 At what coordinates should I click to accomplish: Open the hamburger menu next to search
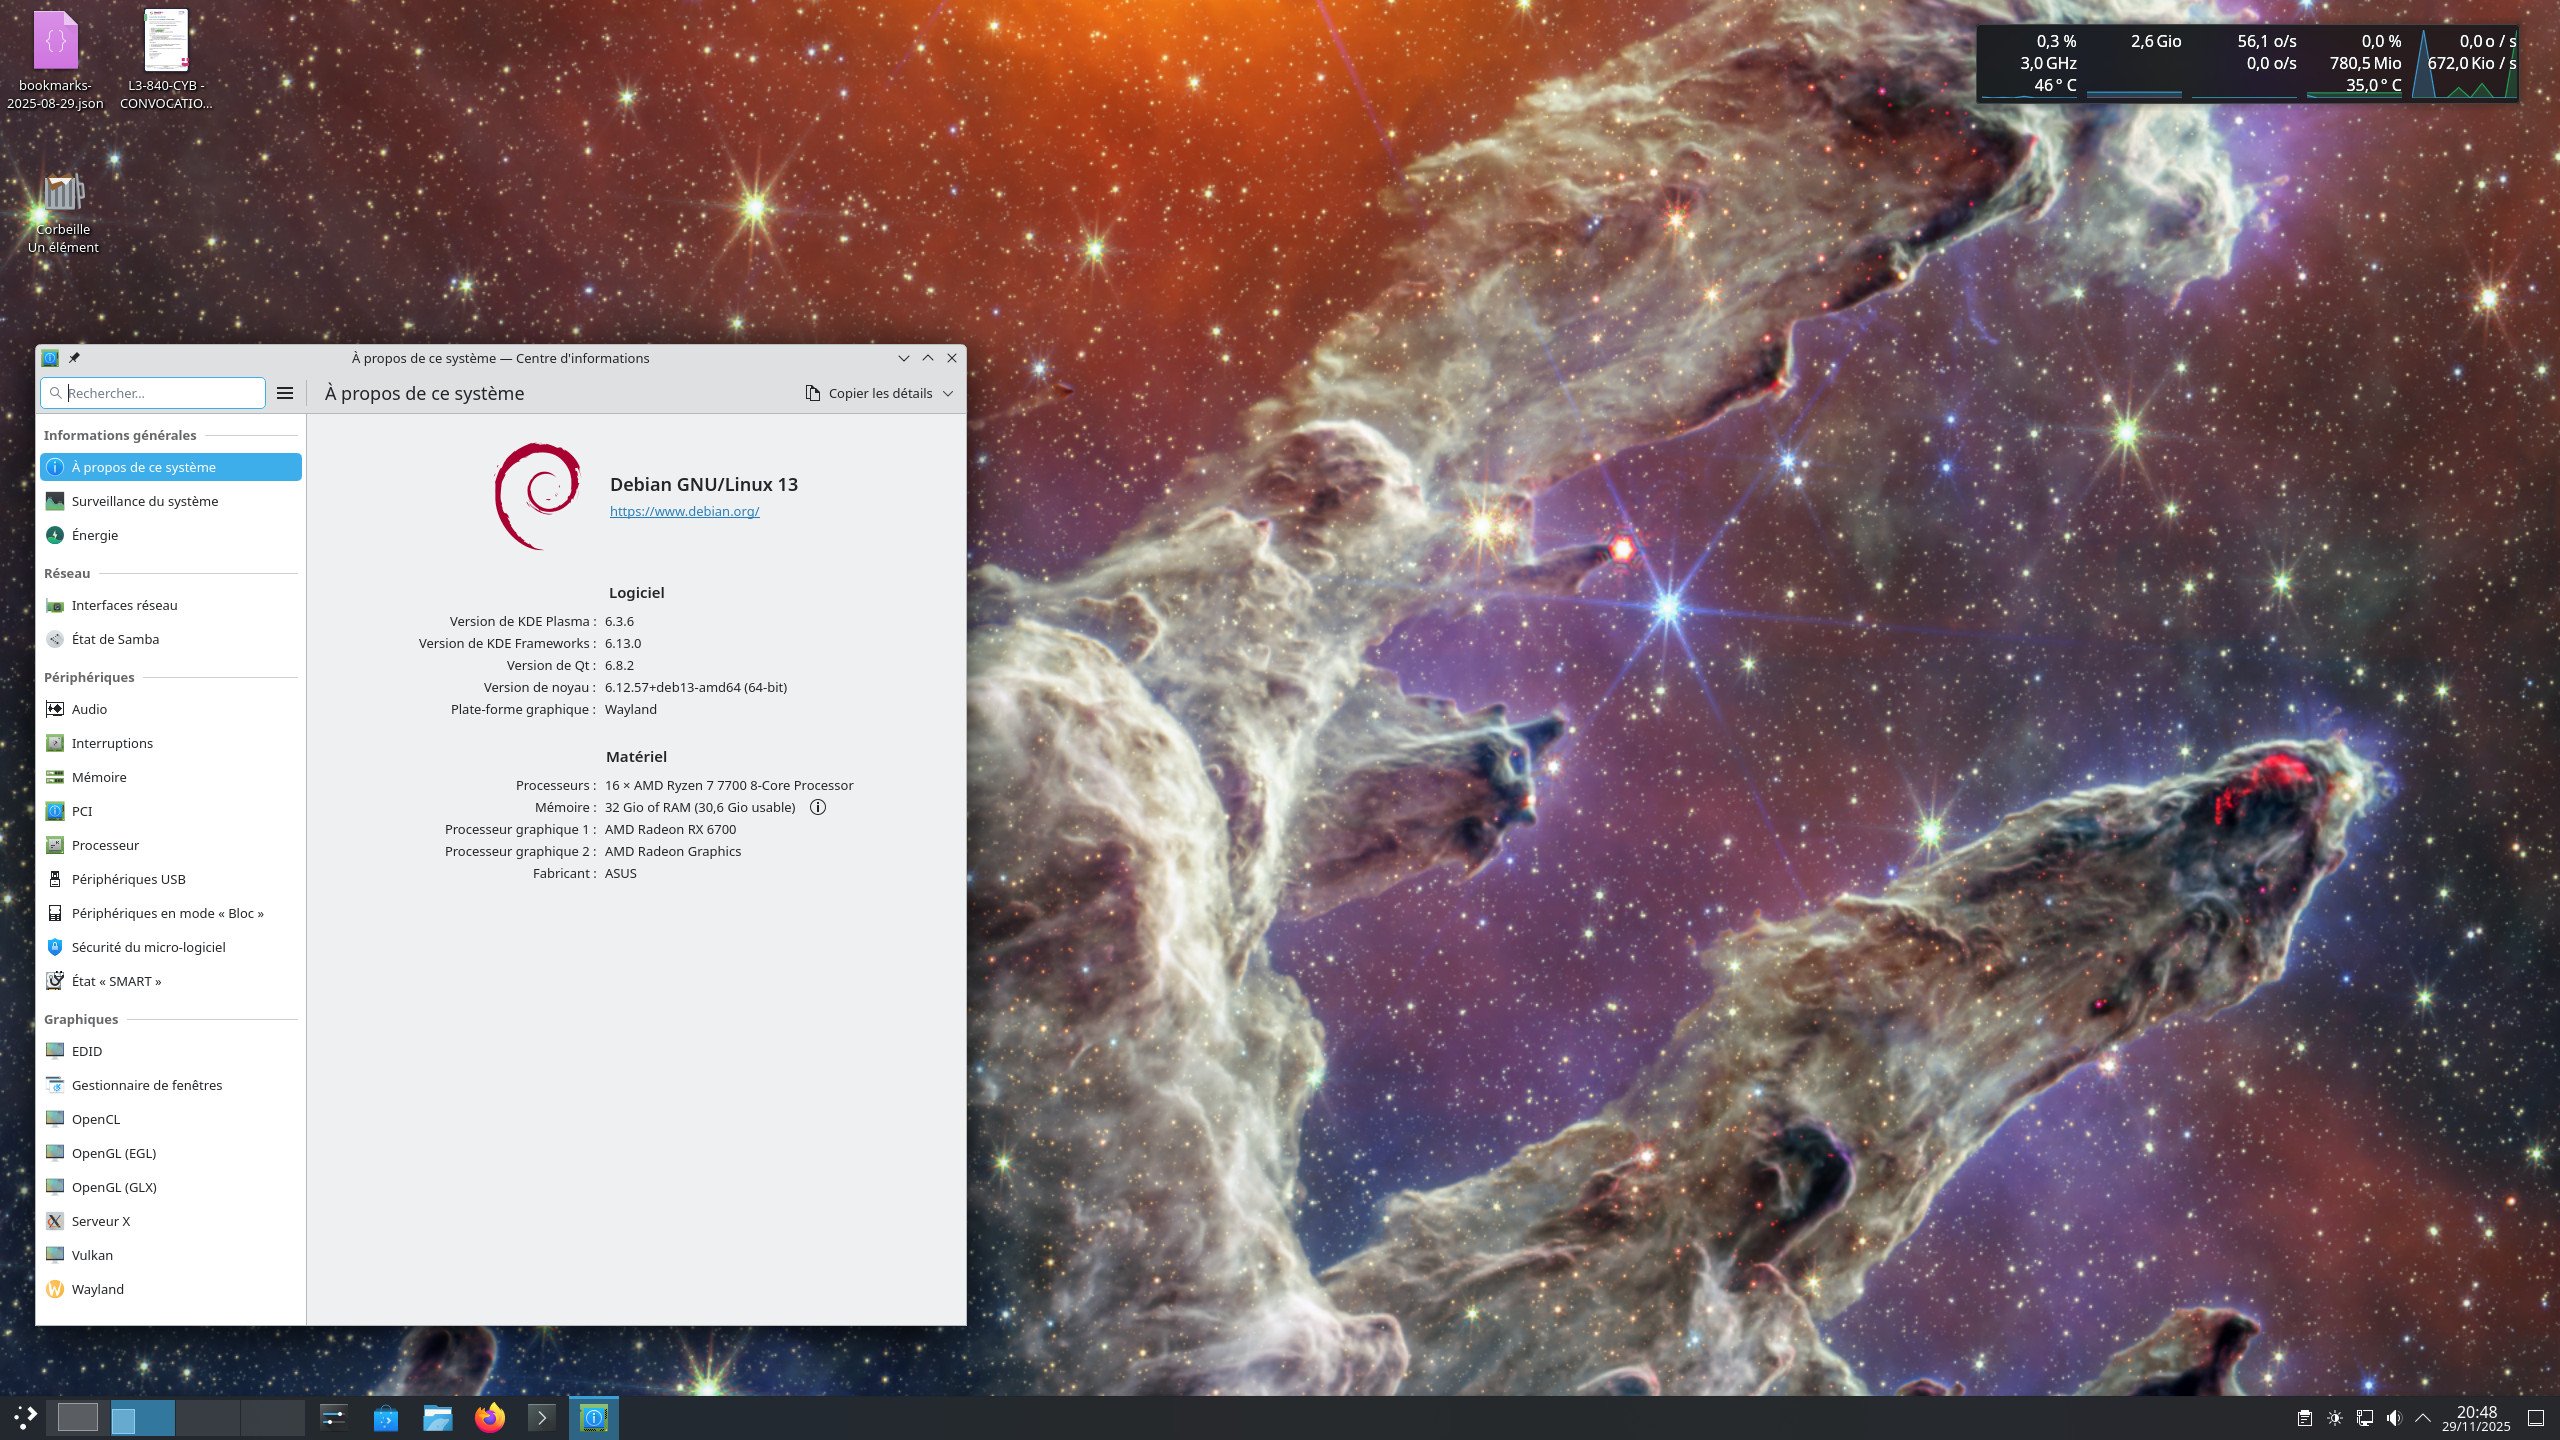[285, 393]
